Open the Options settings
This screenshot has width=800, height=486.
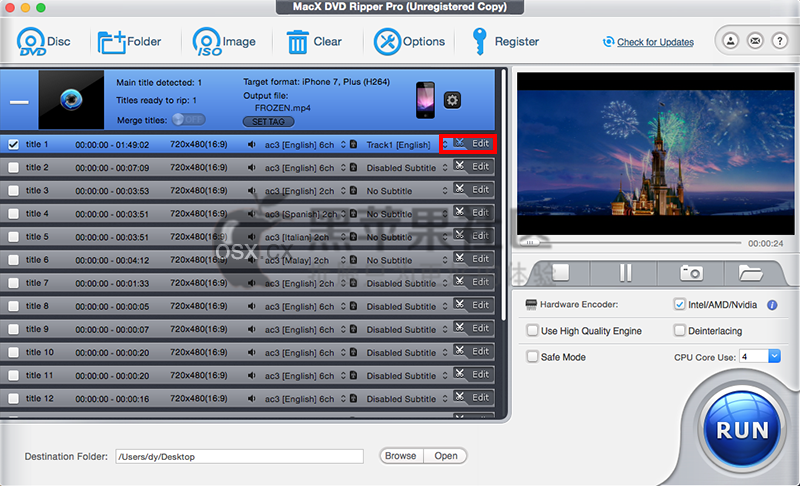click(x=409, y=42)
